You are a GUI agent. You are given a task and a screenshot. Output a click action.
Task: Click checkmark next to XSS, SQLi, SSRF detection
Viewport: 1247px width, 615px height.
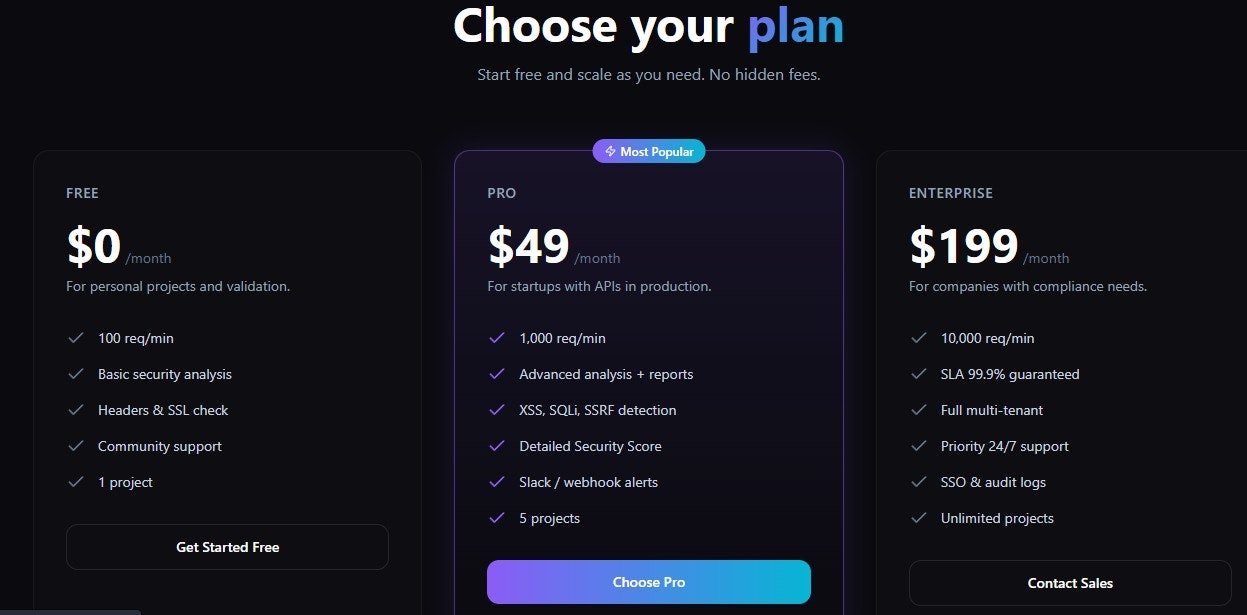(497, 410)
